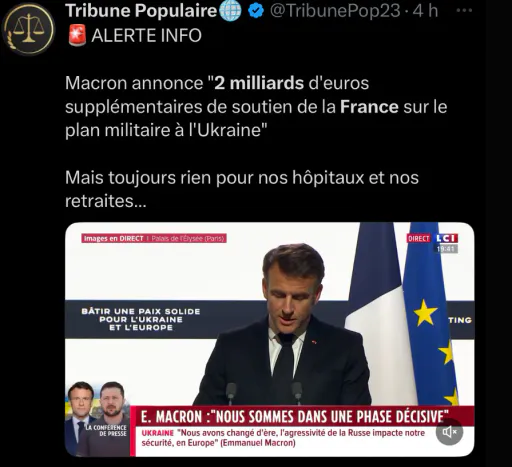Click the globe emoji beside the name
Viewport: 512px width, 467px height.
coord(230,11)
